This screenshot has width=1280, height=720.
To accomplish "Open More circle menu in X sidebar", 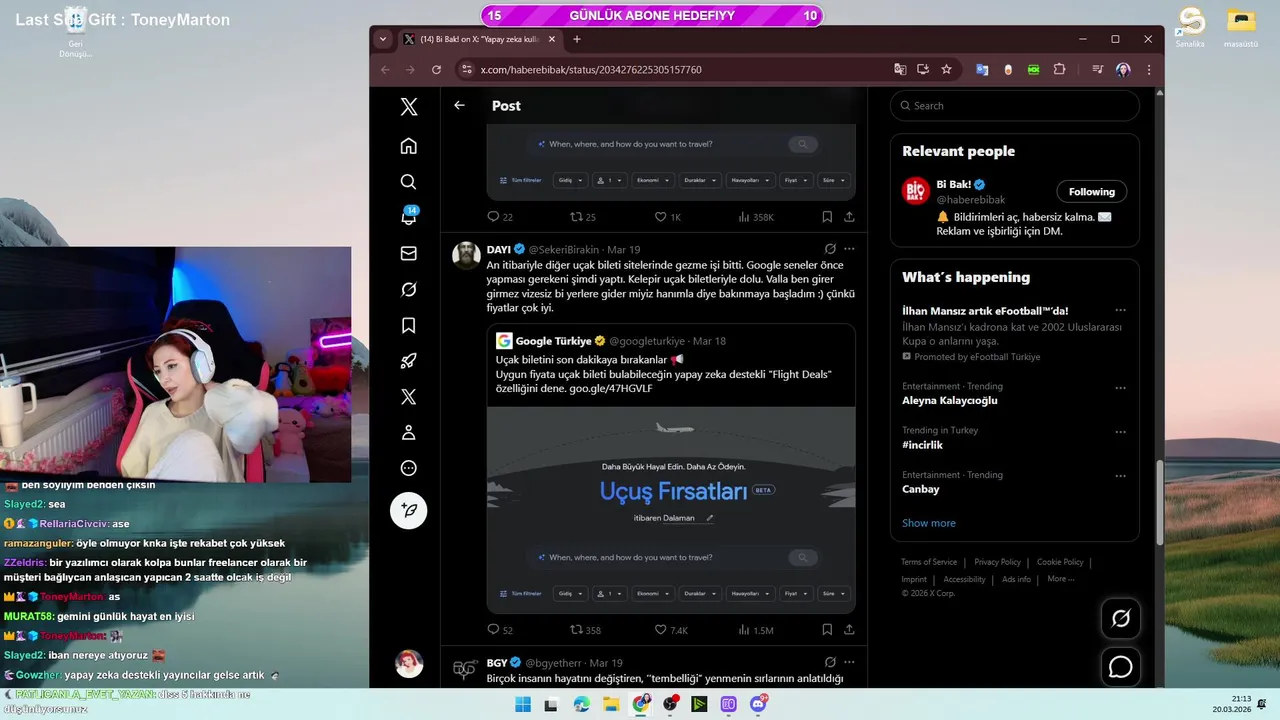I will click(408, 468).
